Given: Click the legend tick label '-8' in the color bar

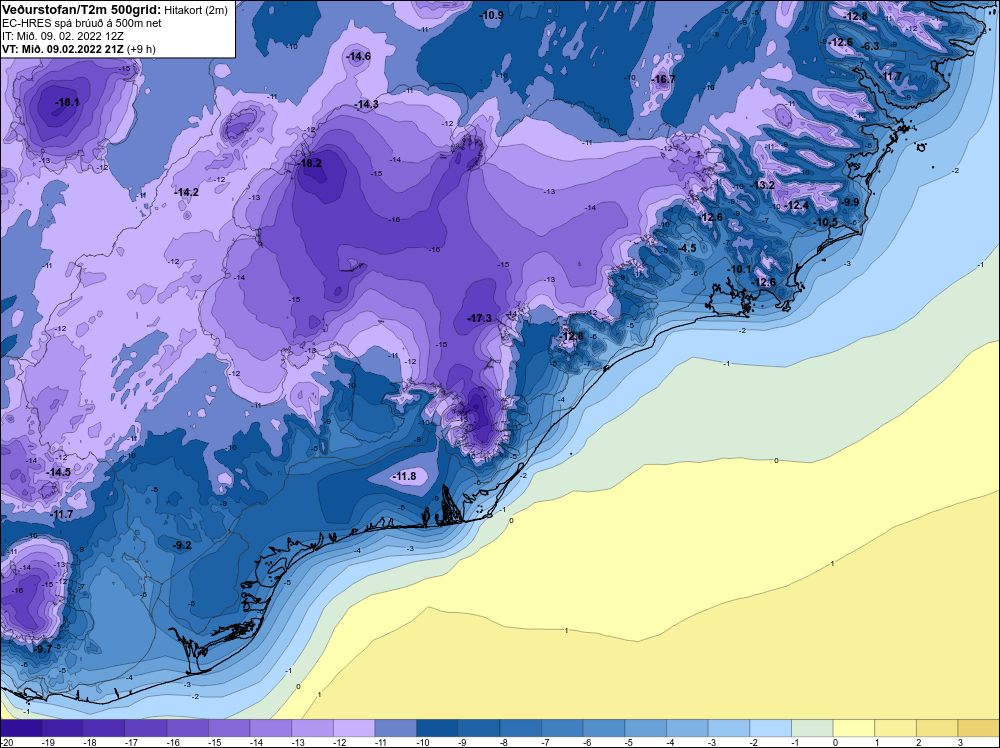Looking at the screenshot, I should point(503,742).
